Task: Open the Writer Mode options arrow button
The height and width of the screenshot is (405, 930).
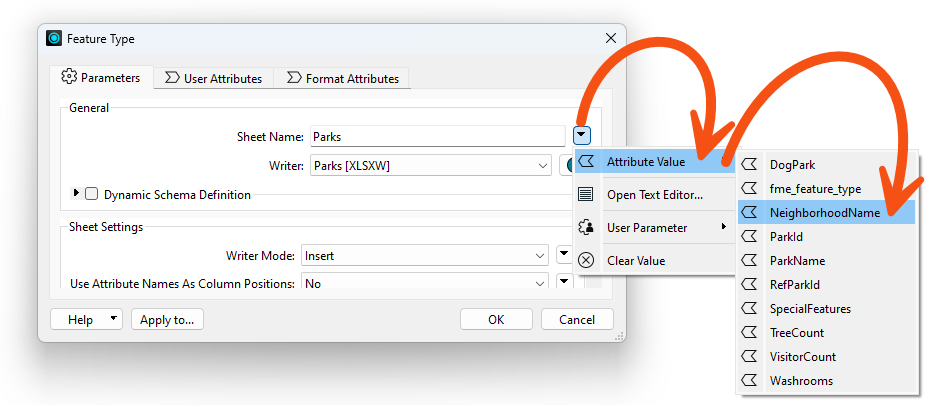Action: tap(564, 256)
